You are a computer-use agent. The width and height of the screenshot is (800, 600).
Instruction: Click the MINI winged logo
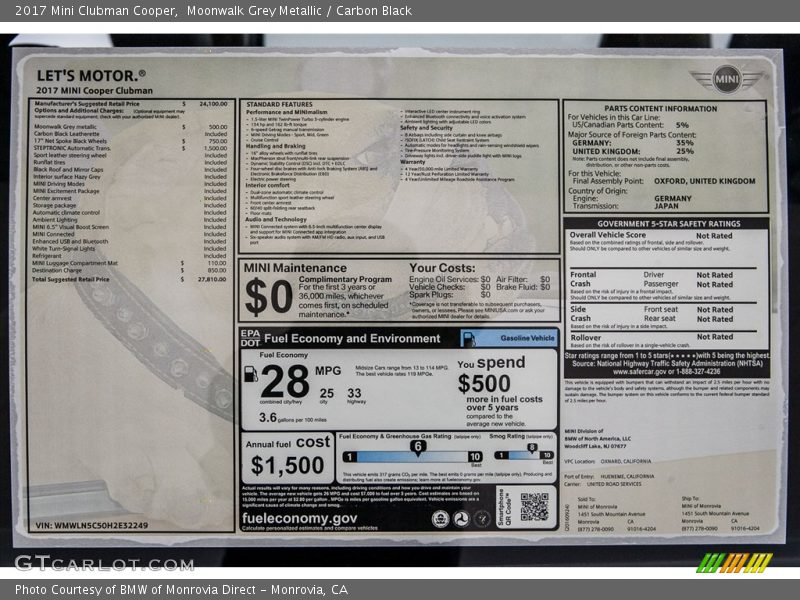coord(727,79)
